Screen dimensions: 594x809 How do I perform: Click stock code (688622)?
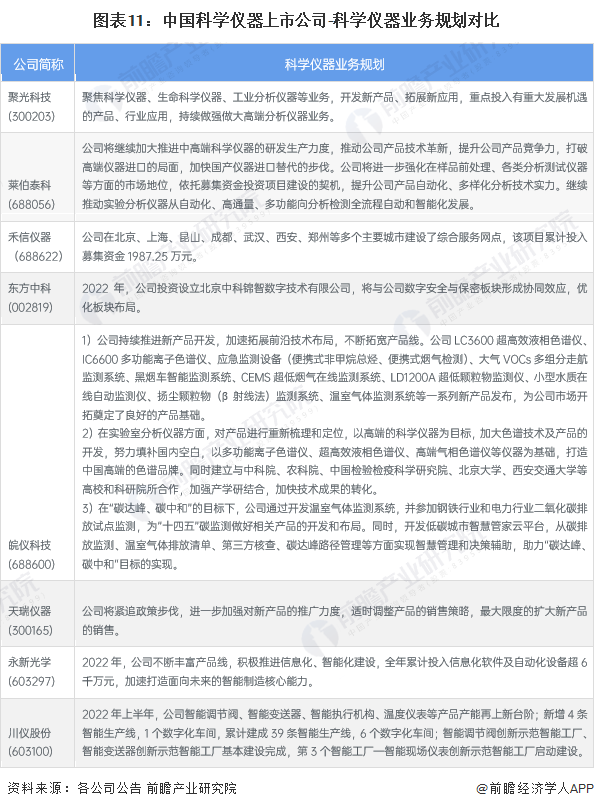coord(39,256)
